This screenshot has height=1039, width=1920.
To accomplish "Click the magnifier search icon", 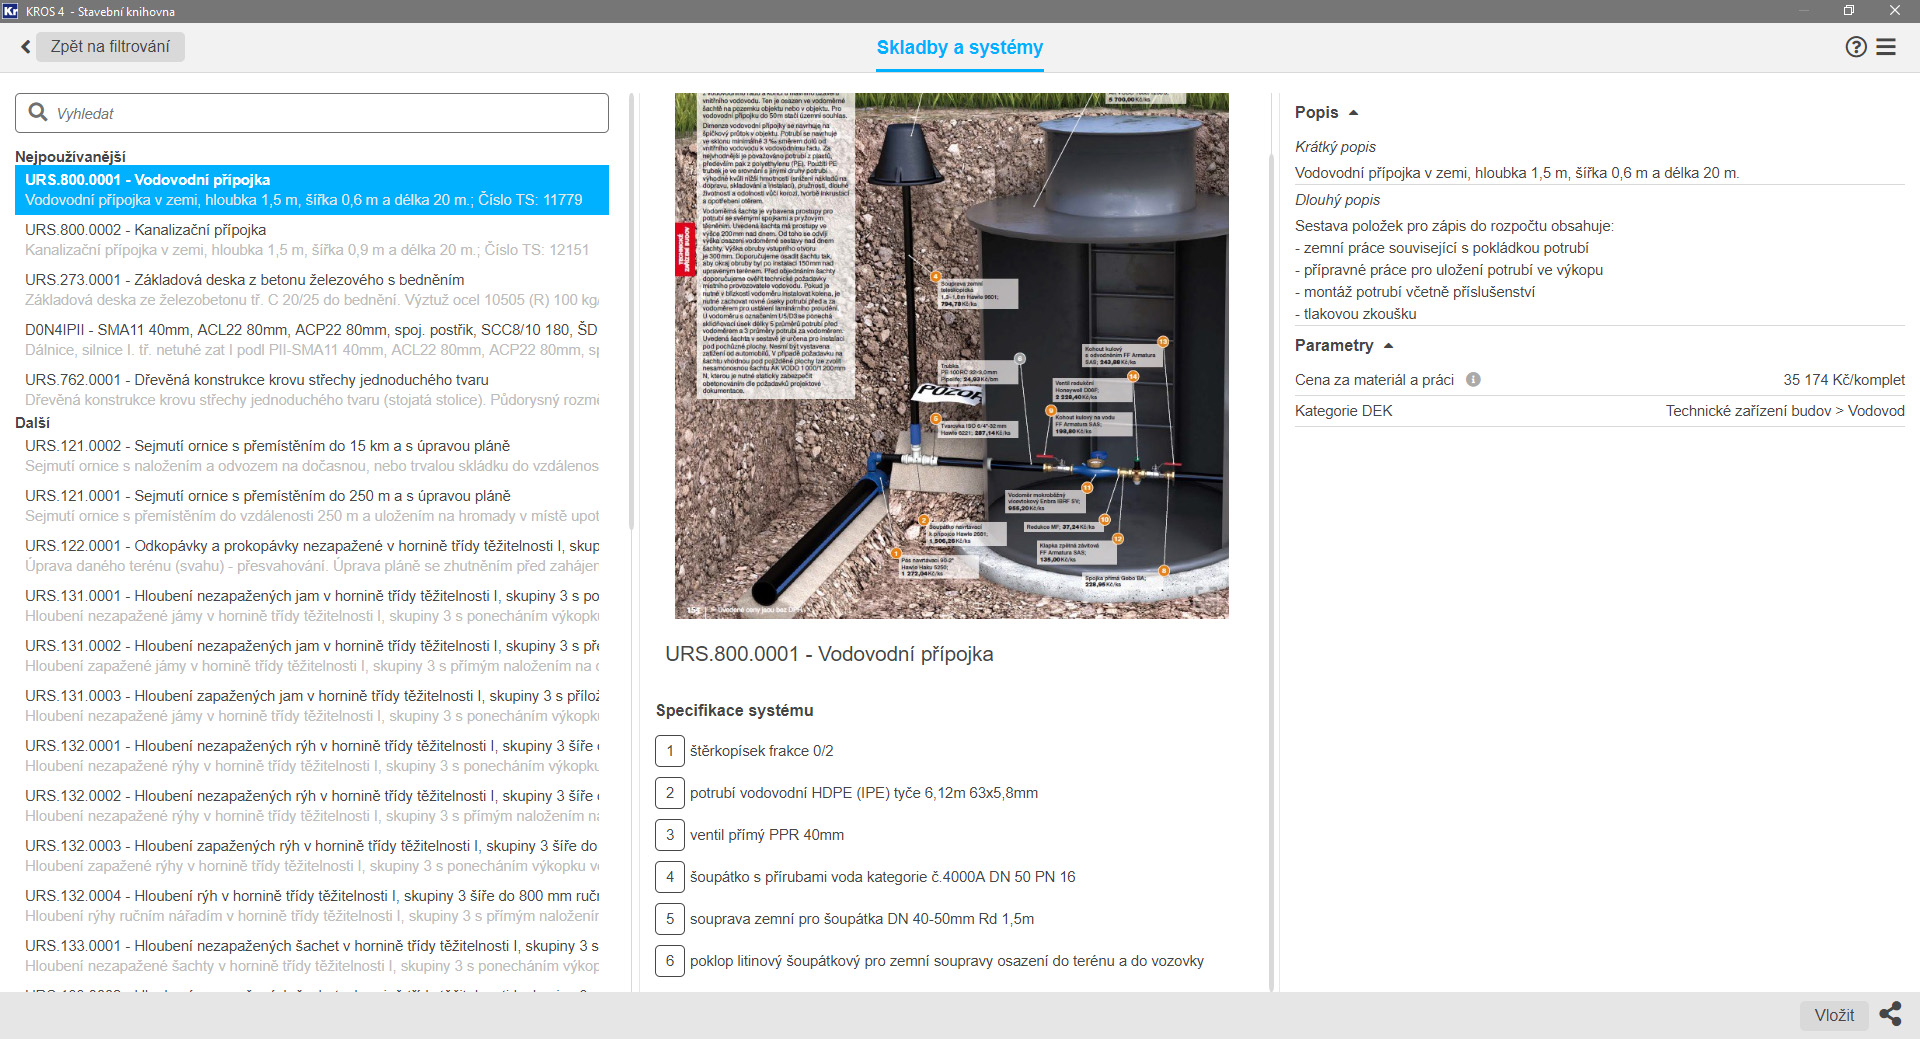I will (x=38, y=112).
